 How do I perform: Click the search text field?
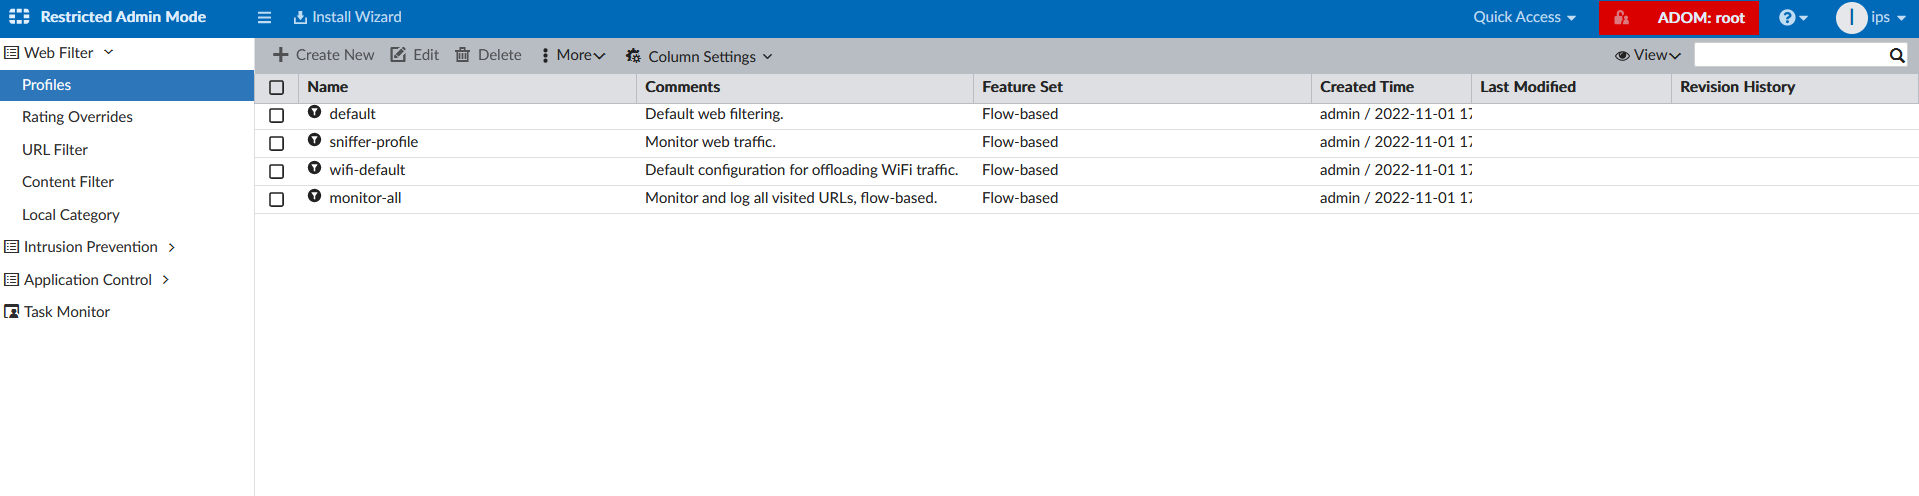(x=1790, y=55)
